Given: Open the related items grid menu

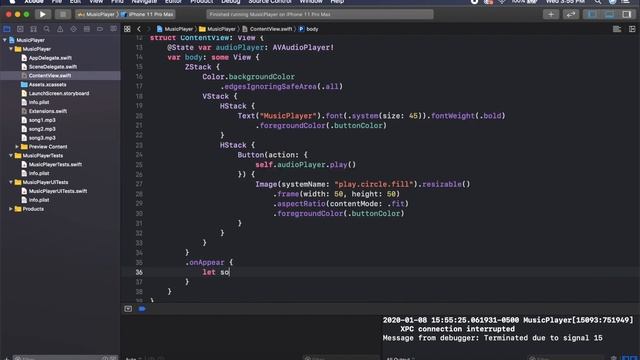Looking at the screenshot, I should (127, 29).
